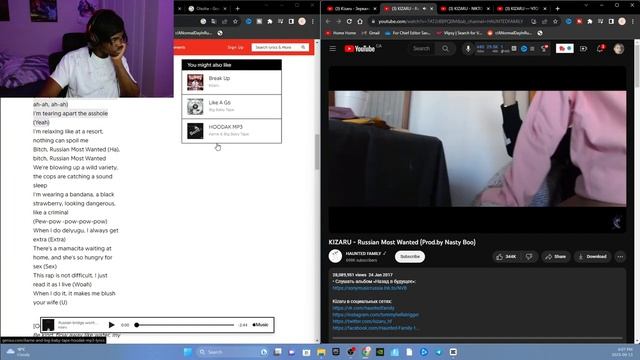Open the Home Home bookmark
Screen dimensions: 640x360
pos(341,33)
